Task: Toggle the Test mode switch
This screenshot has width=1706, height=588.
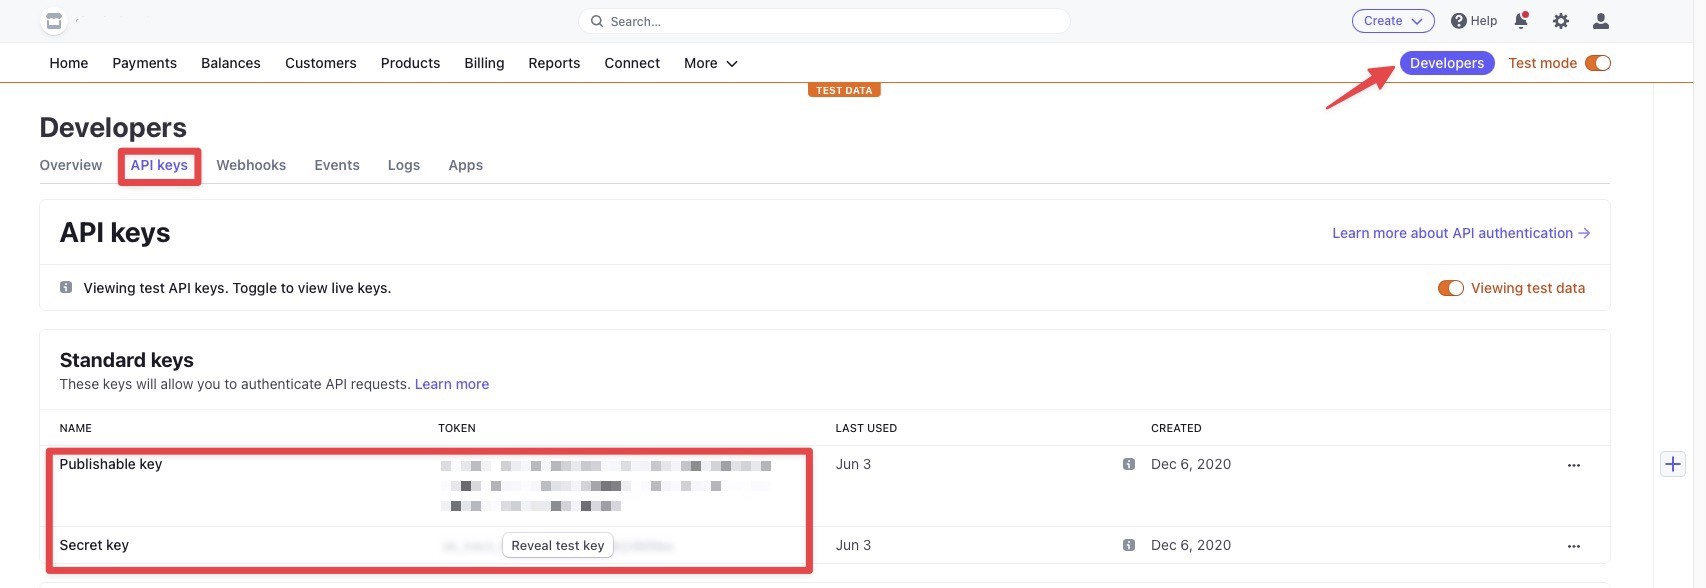Action: tap(1598, 63)
